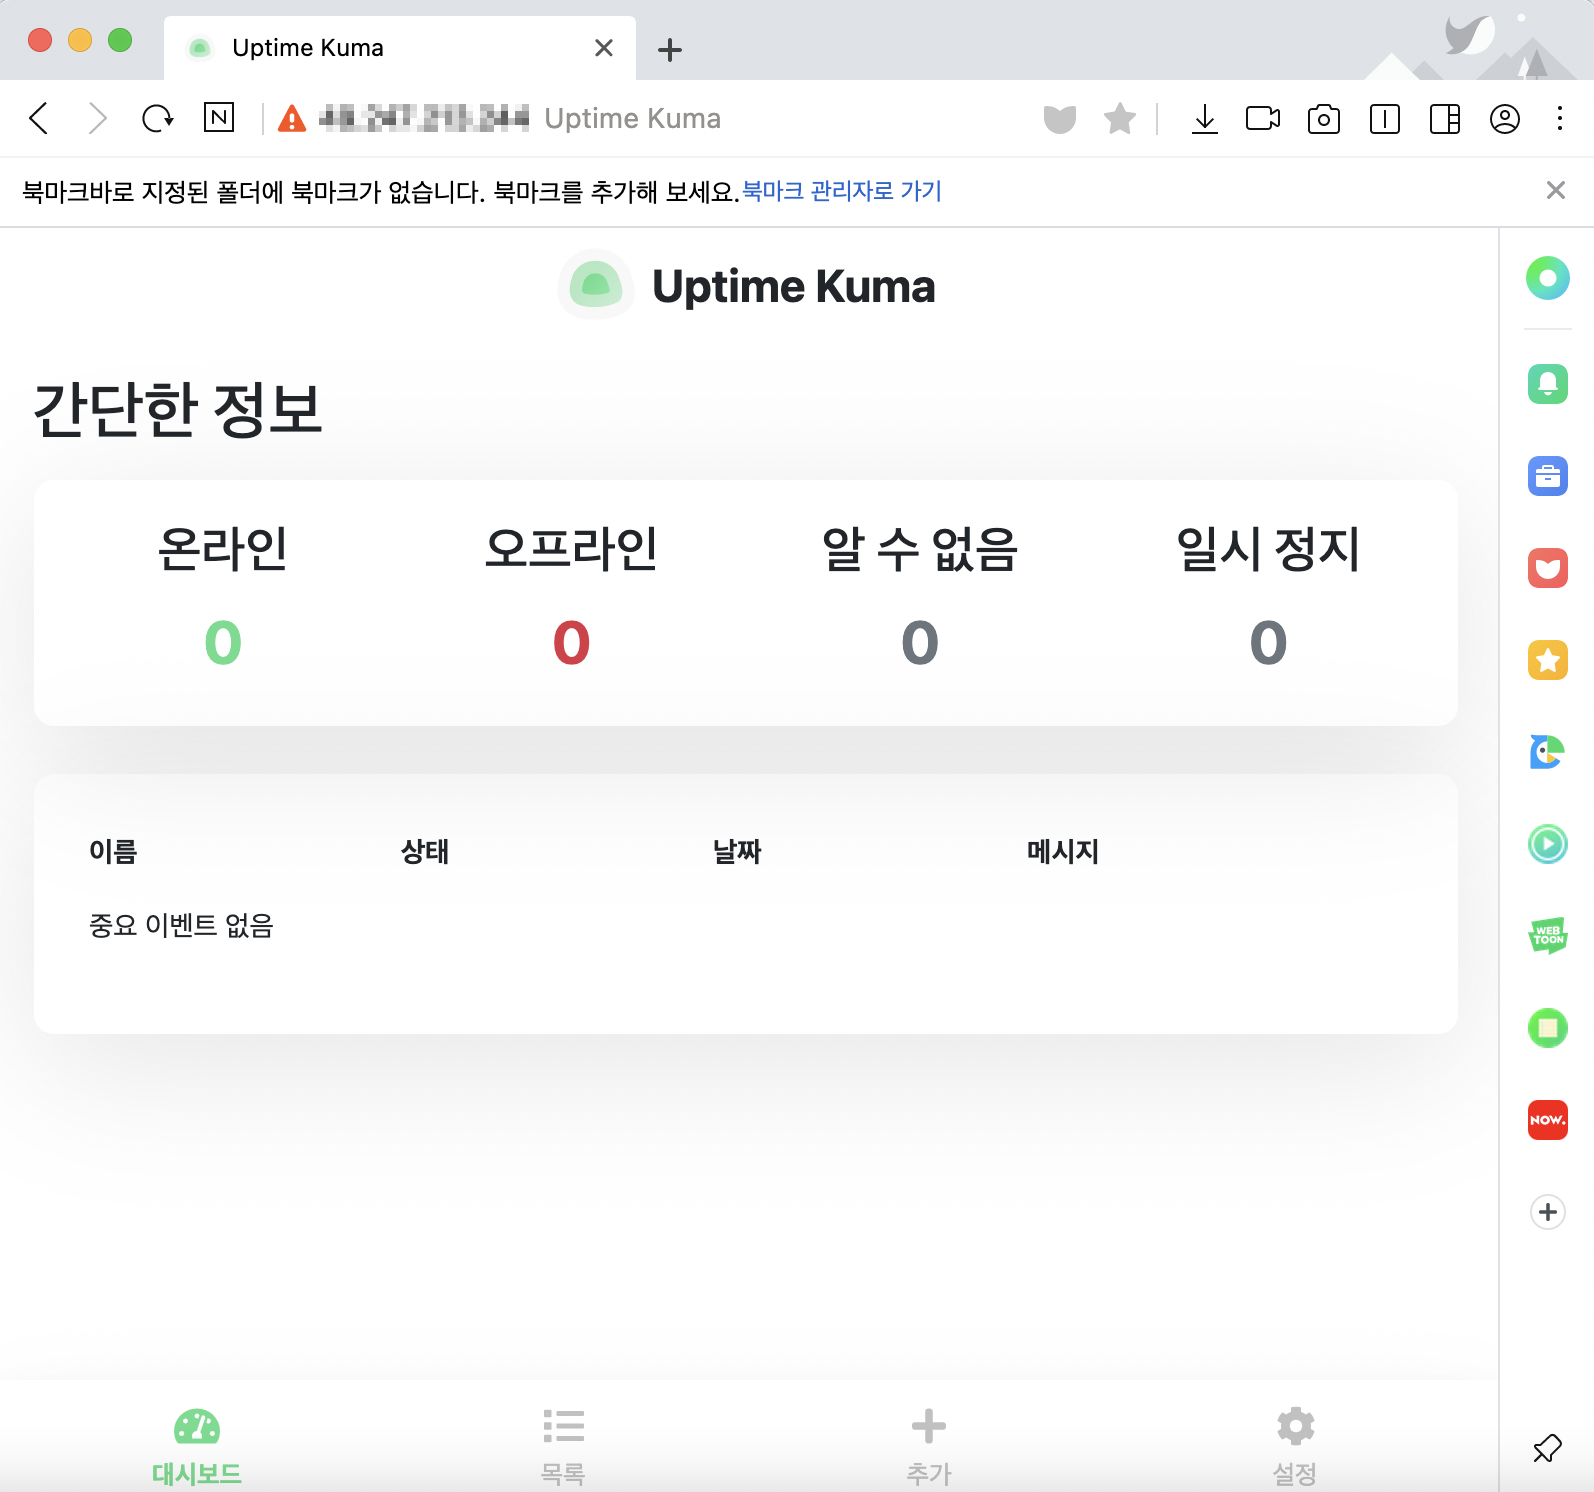Image resolution: width=1594 pixels, height=1492 pixels.
Task: Open the red NOW sidebar icon
Action: tap(1548, 1120)
